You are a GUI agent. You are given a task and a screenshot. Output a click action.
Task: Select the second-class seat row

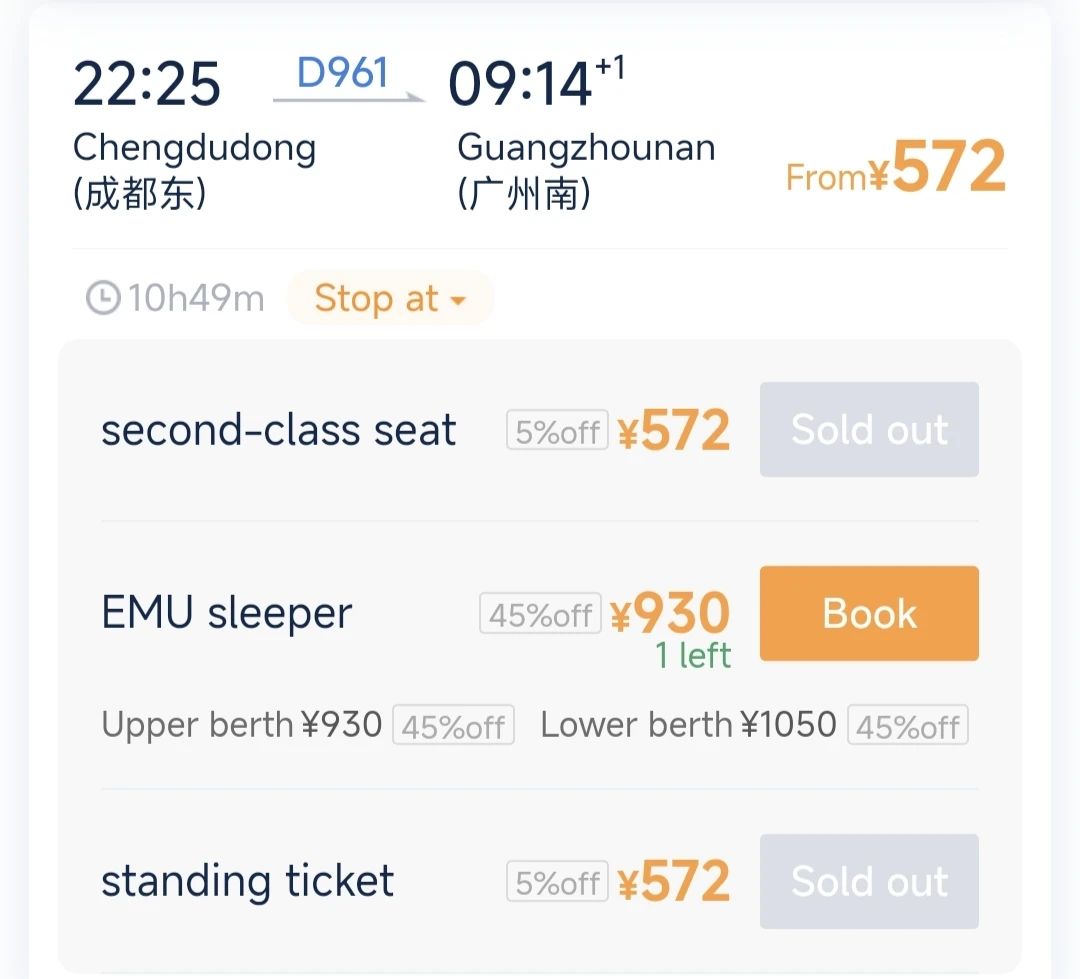pos(539,430)
